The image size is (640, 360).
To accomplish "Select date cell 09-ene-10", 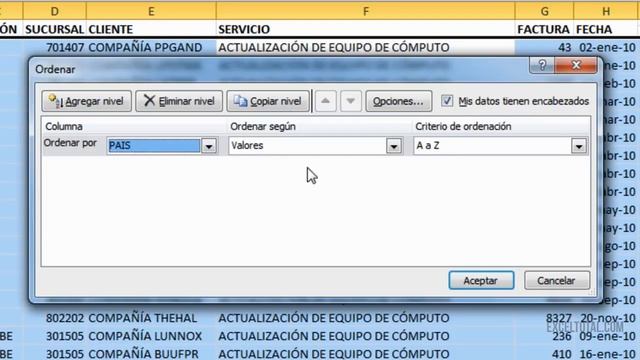I will [x=607, y=336].
